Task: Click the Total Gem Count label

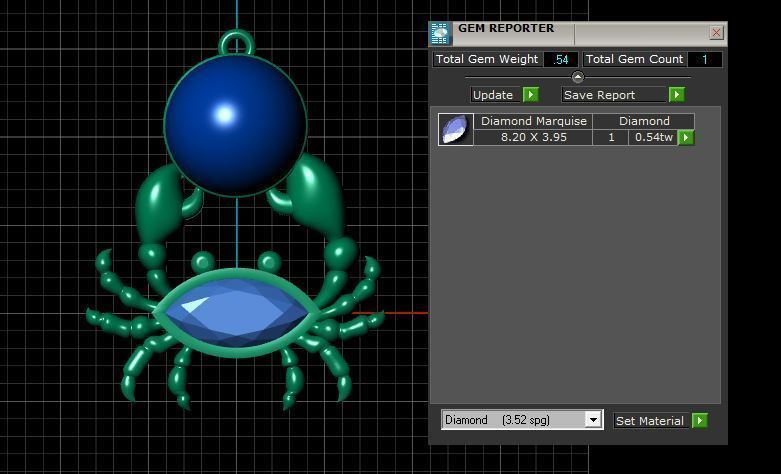Action: tap(634, 59)
